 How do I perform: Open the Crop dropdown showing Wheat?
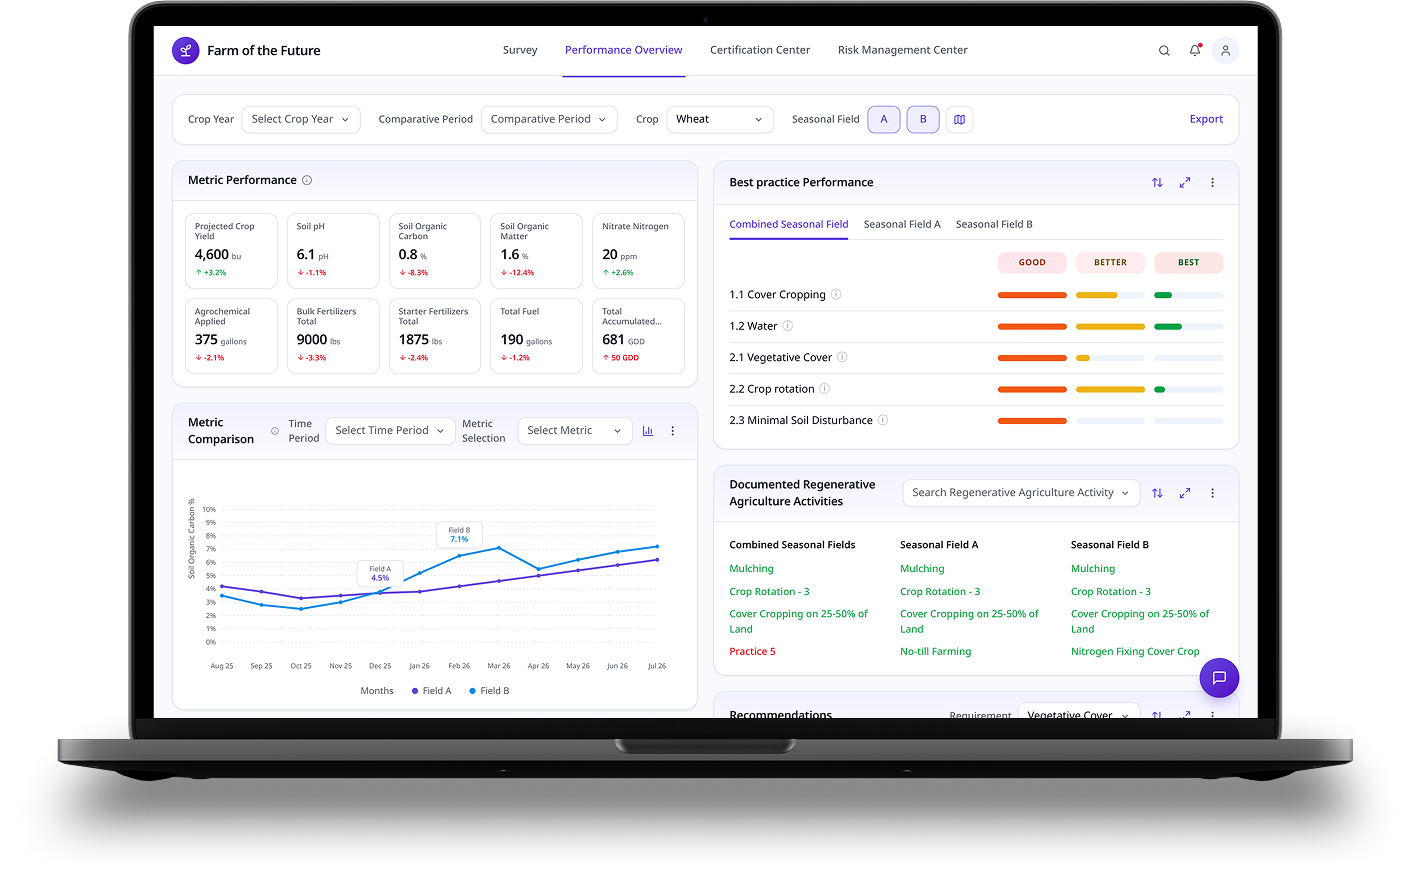point(720,119)
